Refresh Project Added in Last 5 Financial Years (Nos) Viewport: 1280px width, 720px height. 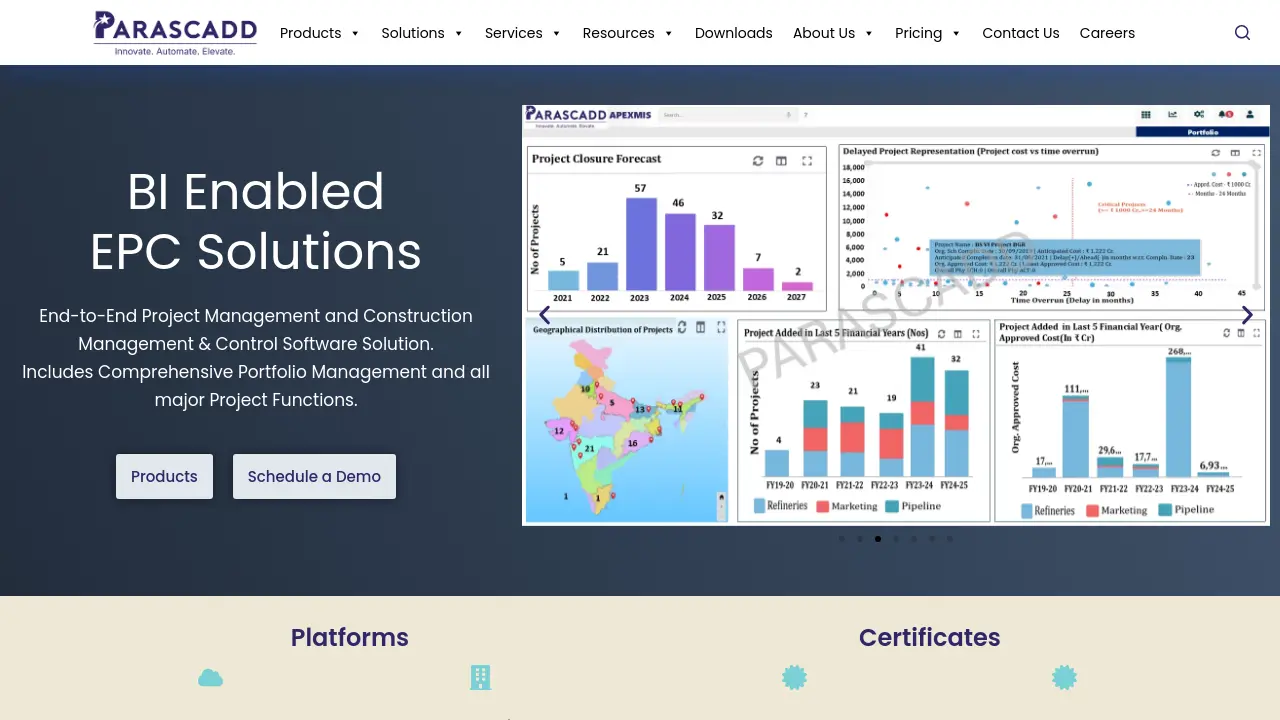pyautogui.click(x=940, y=333)
